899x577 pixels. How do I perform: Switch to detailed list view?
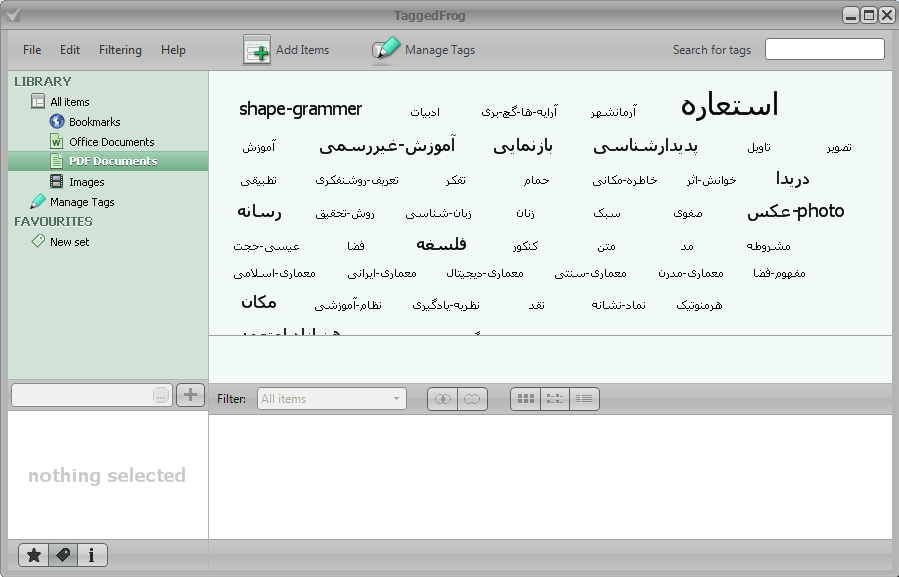584,399
